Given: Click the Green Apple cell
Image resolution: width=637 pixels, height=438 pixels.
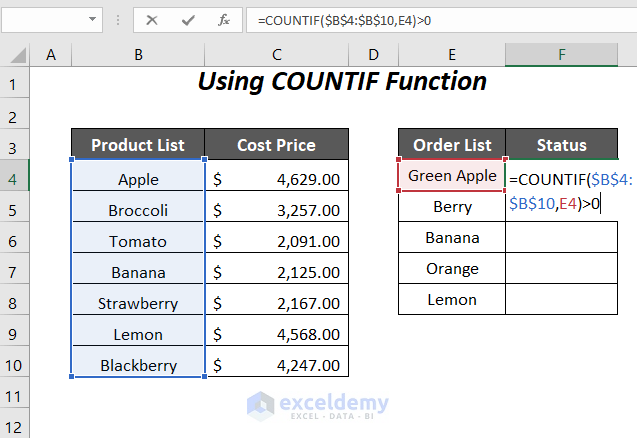Looking at the screenshot, I should [x=452, y=176].
